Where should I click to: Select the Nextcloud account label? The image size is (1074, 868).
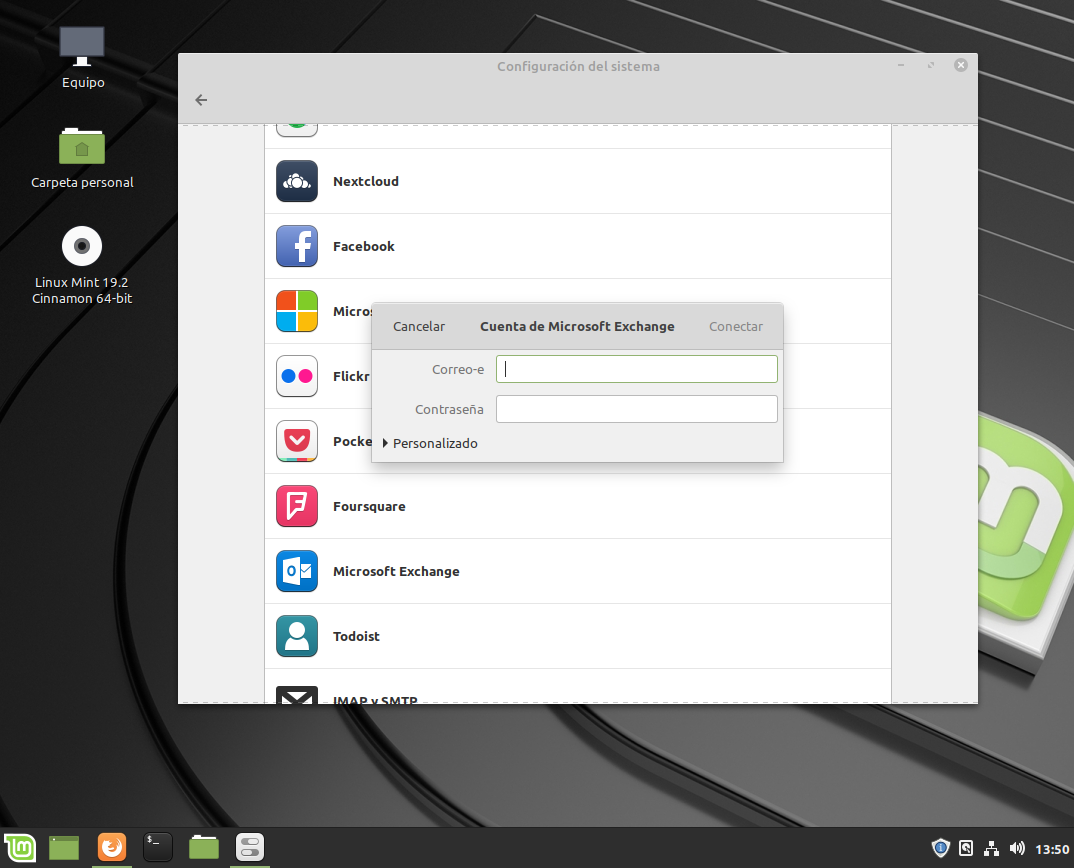click(x=366, y=182)
